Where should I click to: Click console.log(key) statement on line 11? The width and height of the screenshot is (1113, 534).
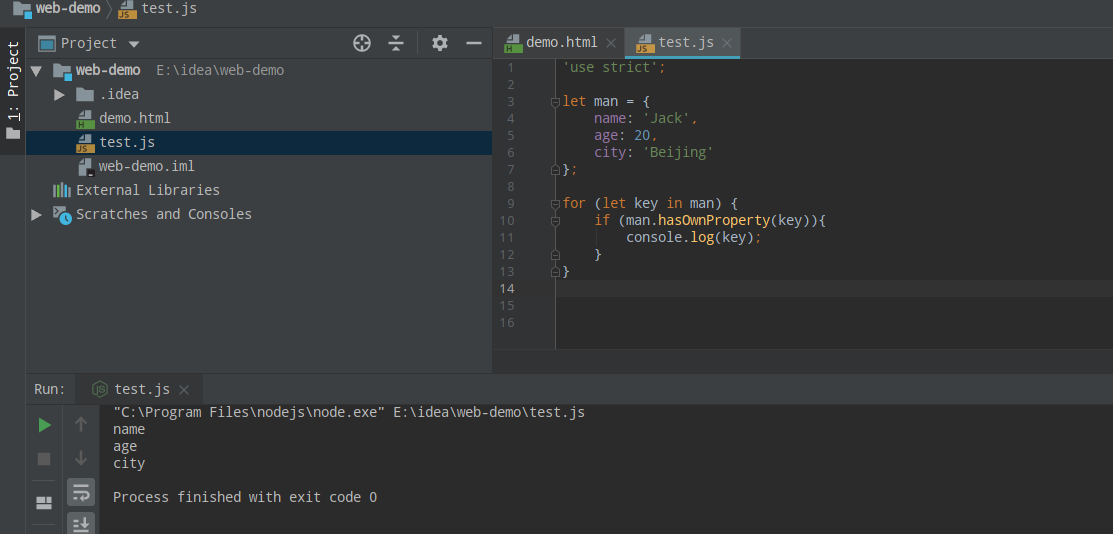click(x=693, y=238)
